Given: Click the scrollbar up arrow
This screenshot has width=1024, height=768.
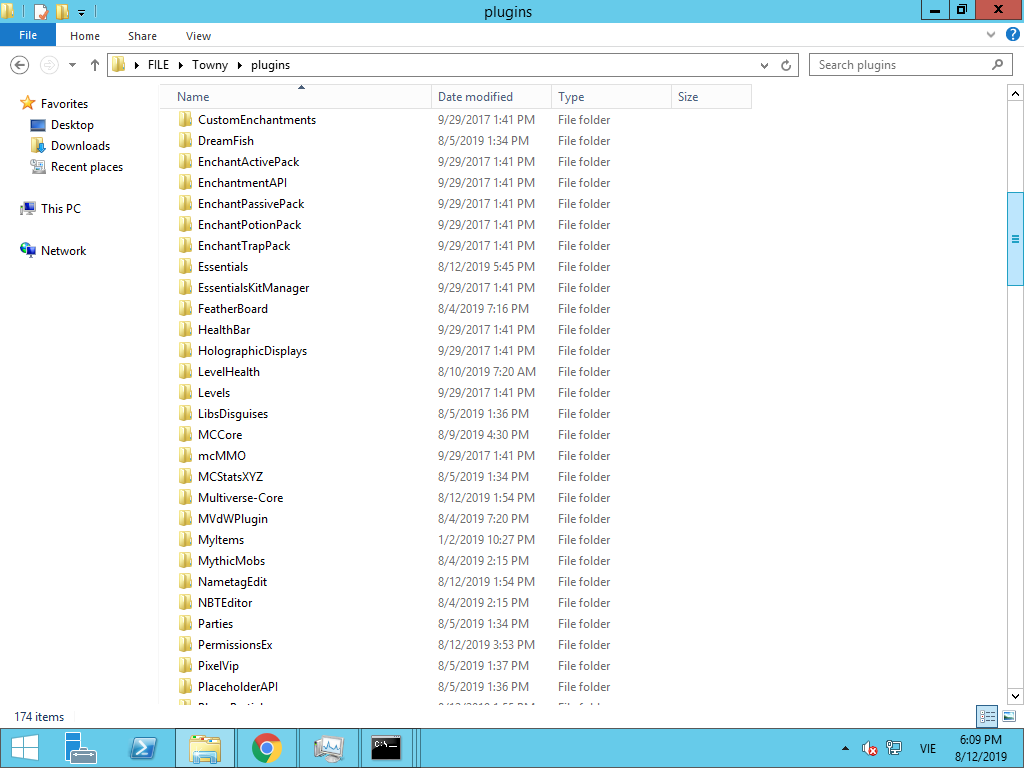Looking at the screenshot, I should tap(1015, 93).
